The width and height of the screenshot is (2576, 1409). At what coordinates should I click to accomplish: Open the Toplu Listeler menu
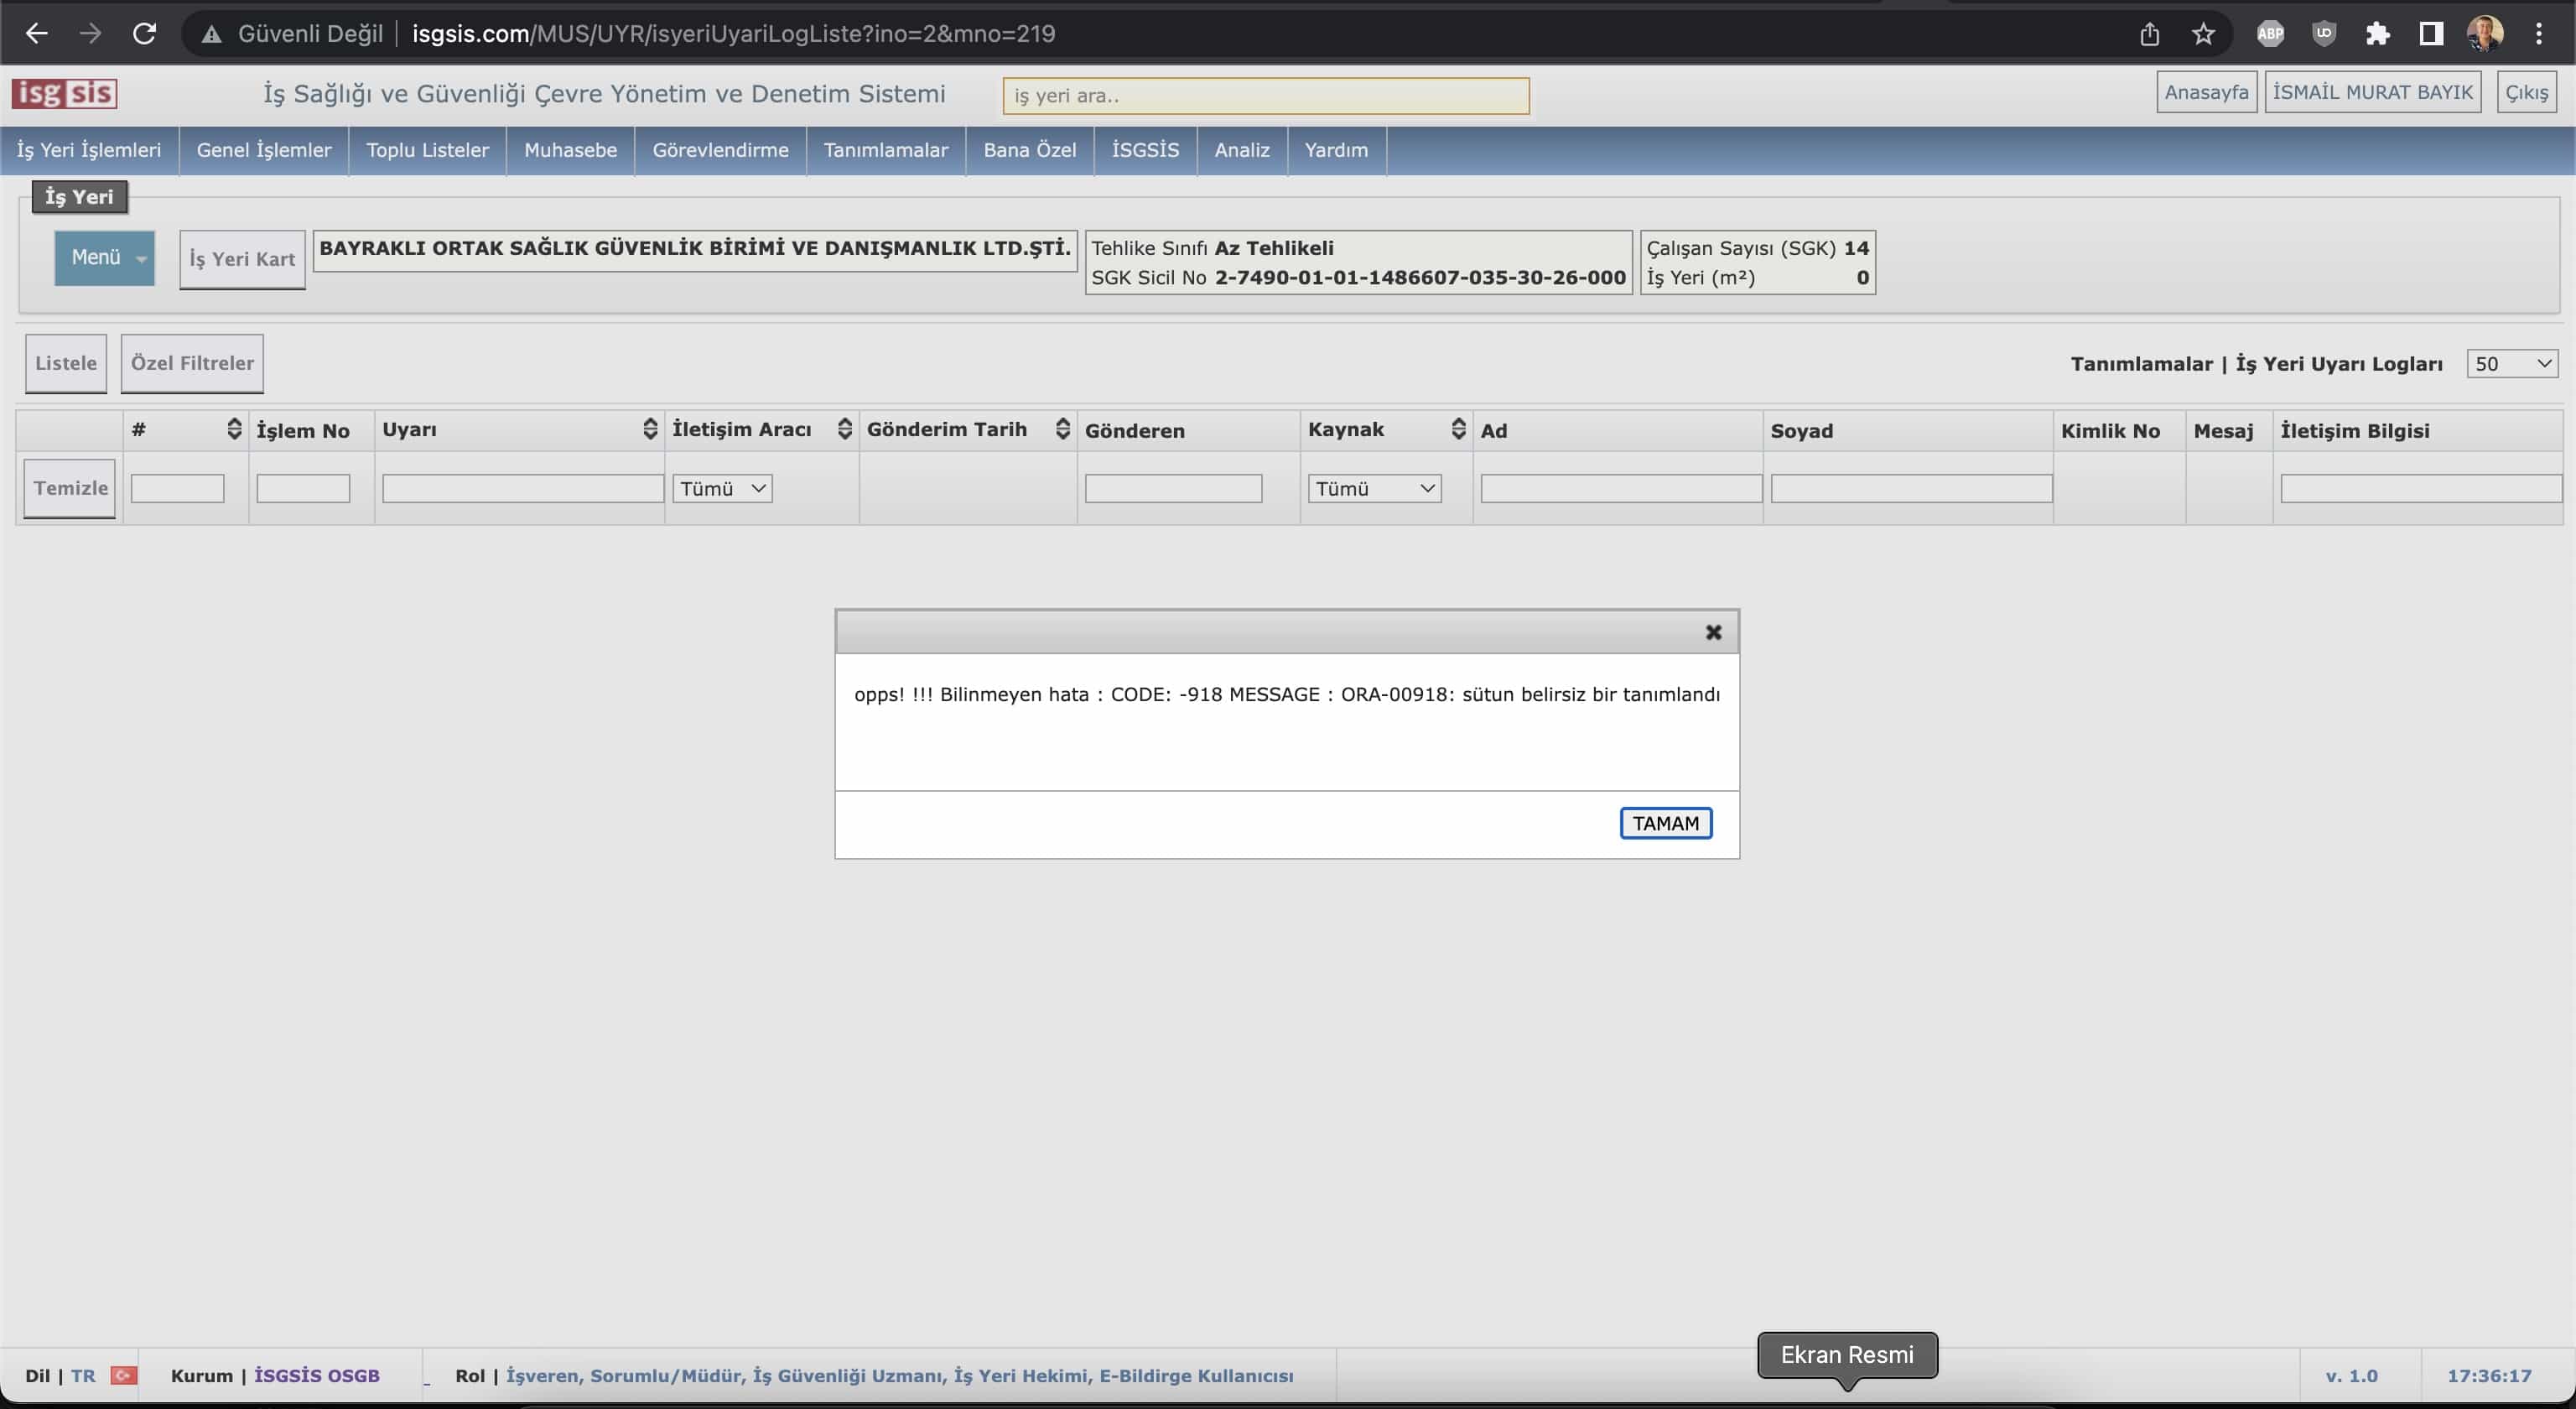(427, 150)
